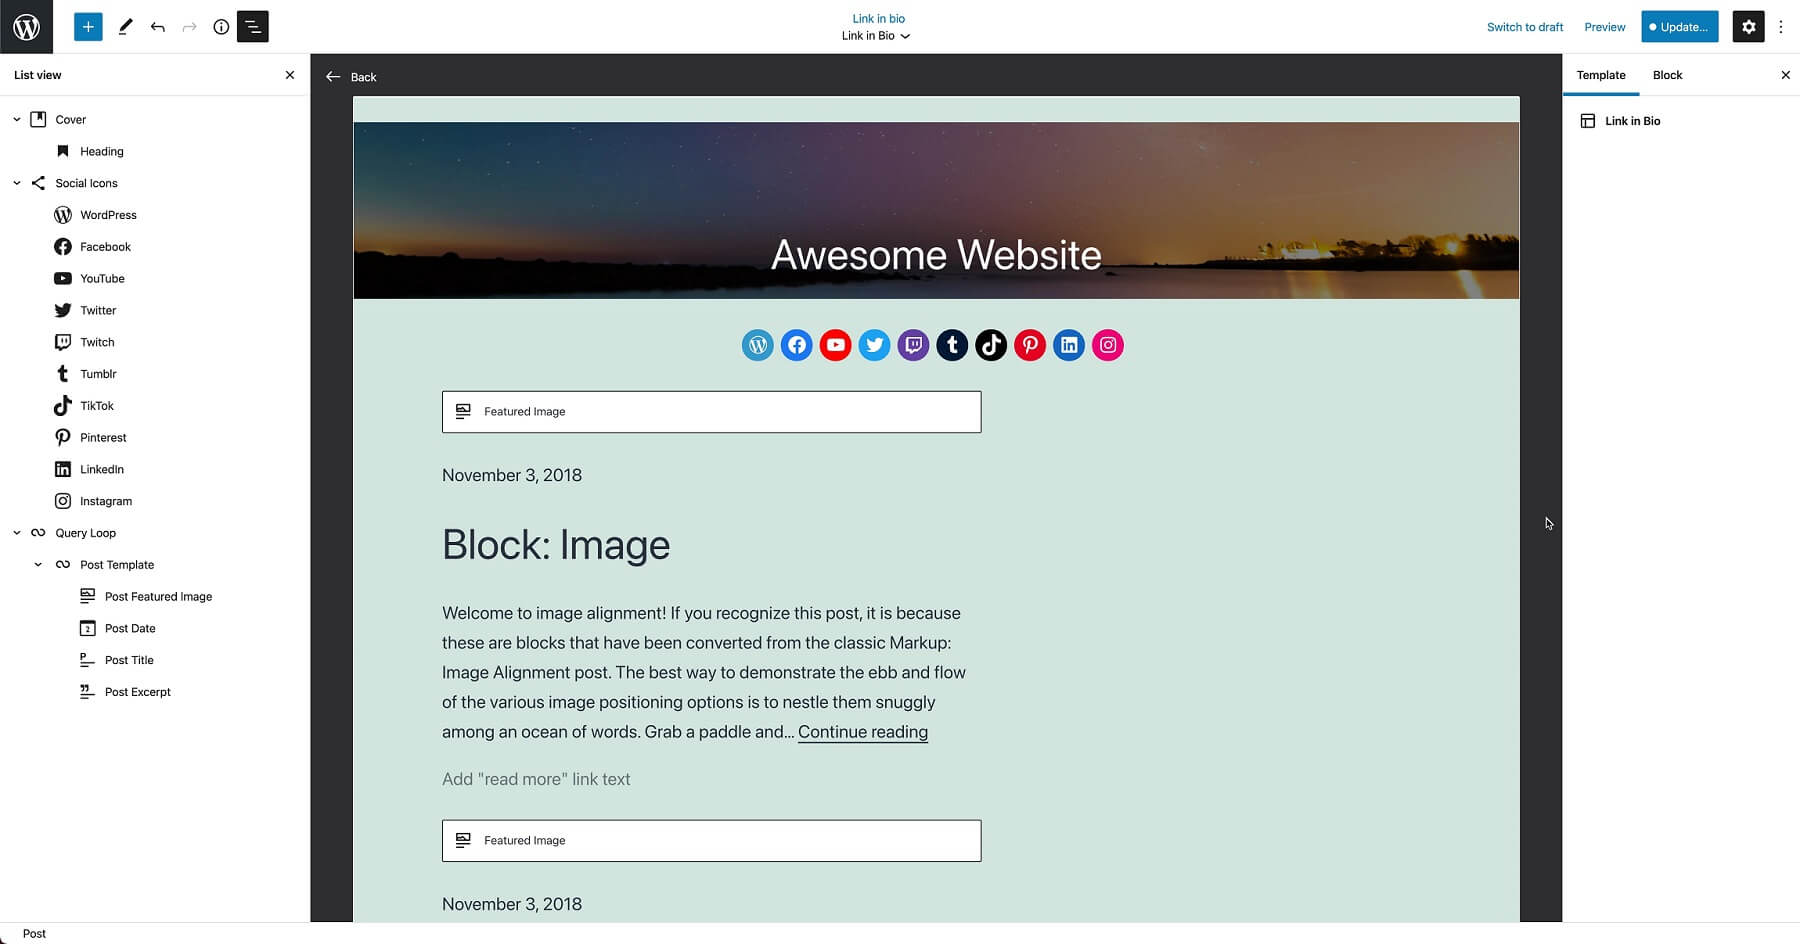Open the Settings gear panel
This screenshot has height=944, width=1800.
tap(1748, 26)
